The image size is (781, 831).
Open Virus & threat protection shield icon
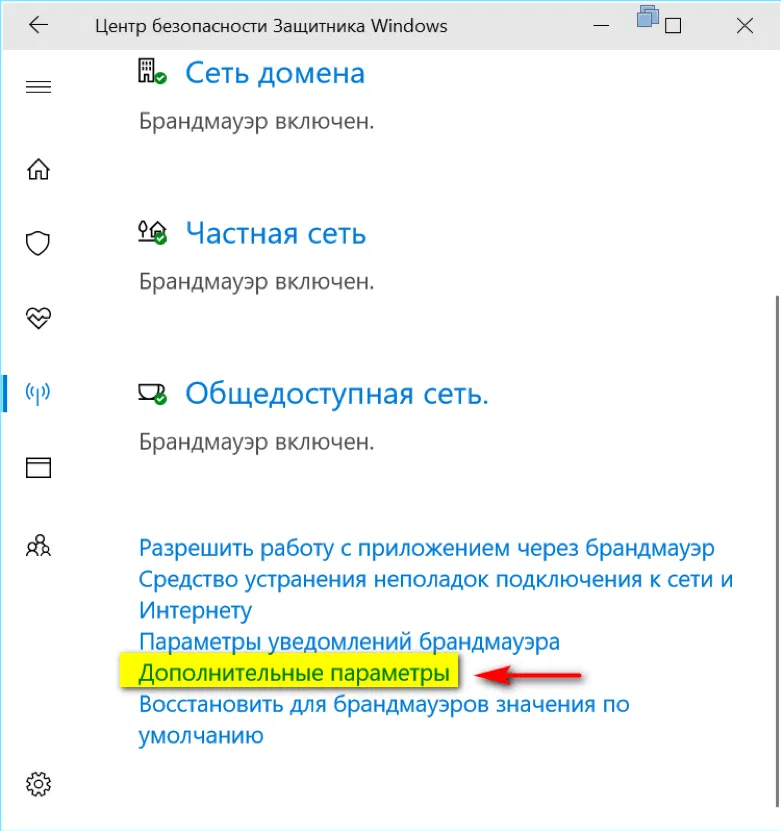(38, 243)
